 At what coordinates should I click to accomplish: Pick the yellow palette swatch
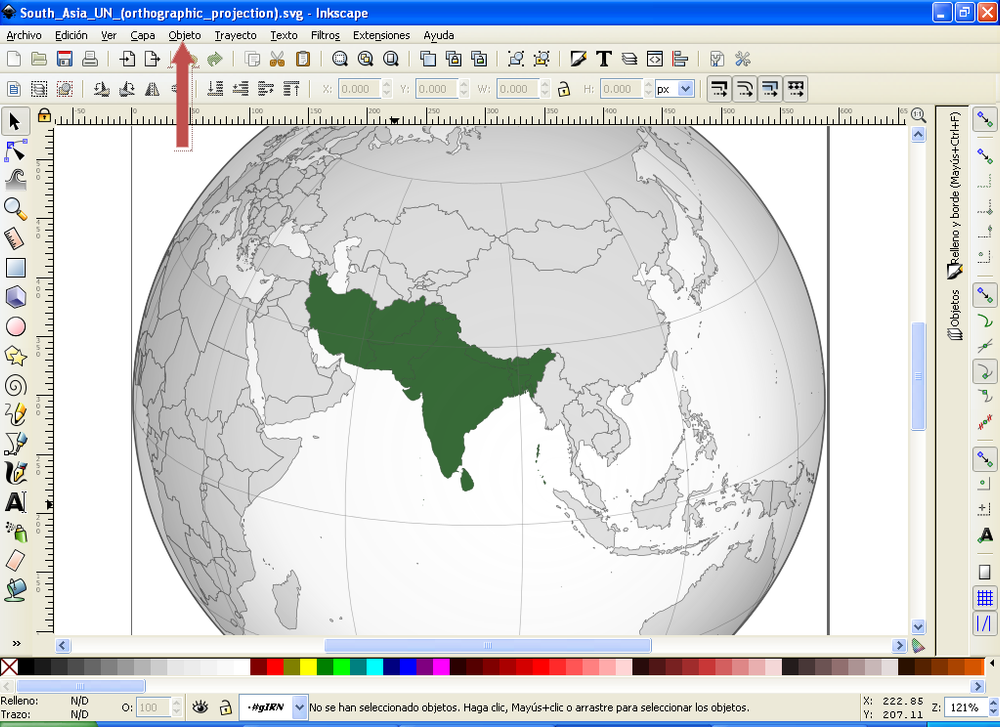[x=308, y=667]
